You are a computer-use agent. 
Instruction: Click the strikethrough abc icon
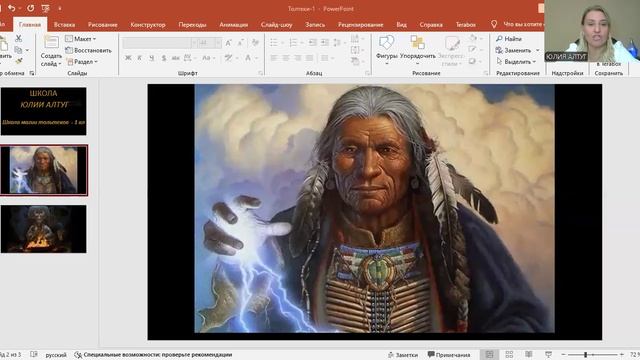point(176,58)
